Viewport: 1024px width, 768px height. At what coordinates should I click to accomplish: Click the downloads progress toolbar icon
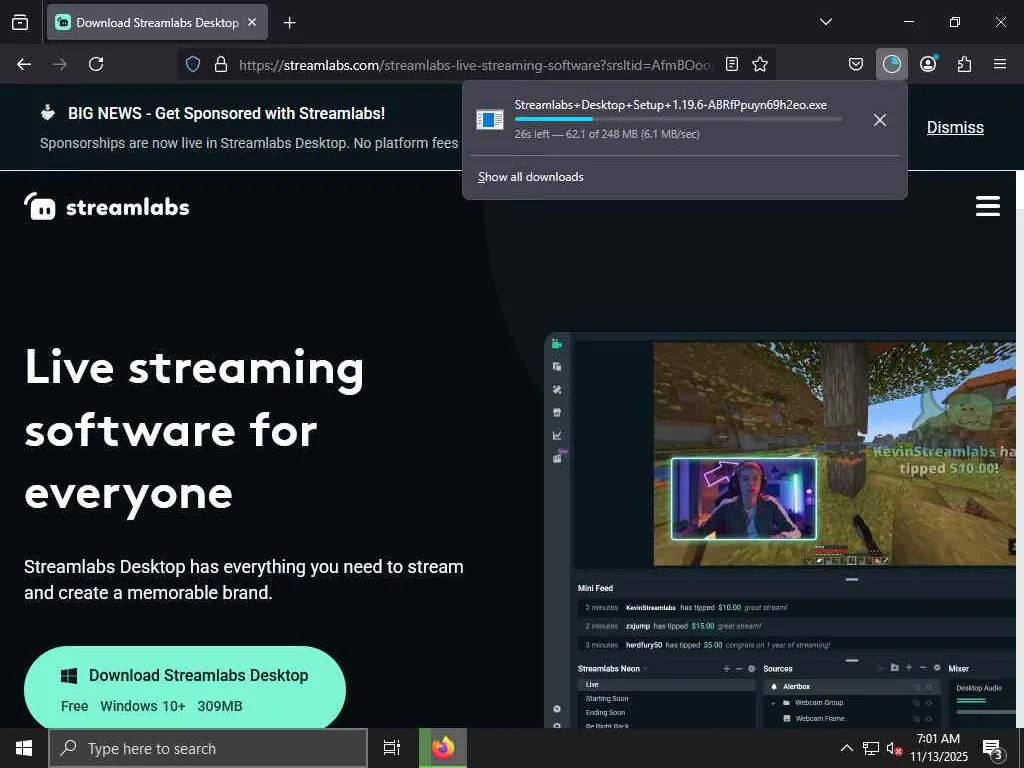click(x=891, y=64)
